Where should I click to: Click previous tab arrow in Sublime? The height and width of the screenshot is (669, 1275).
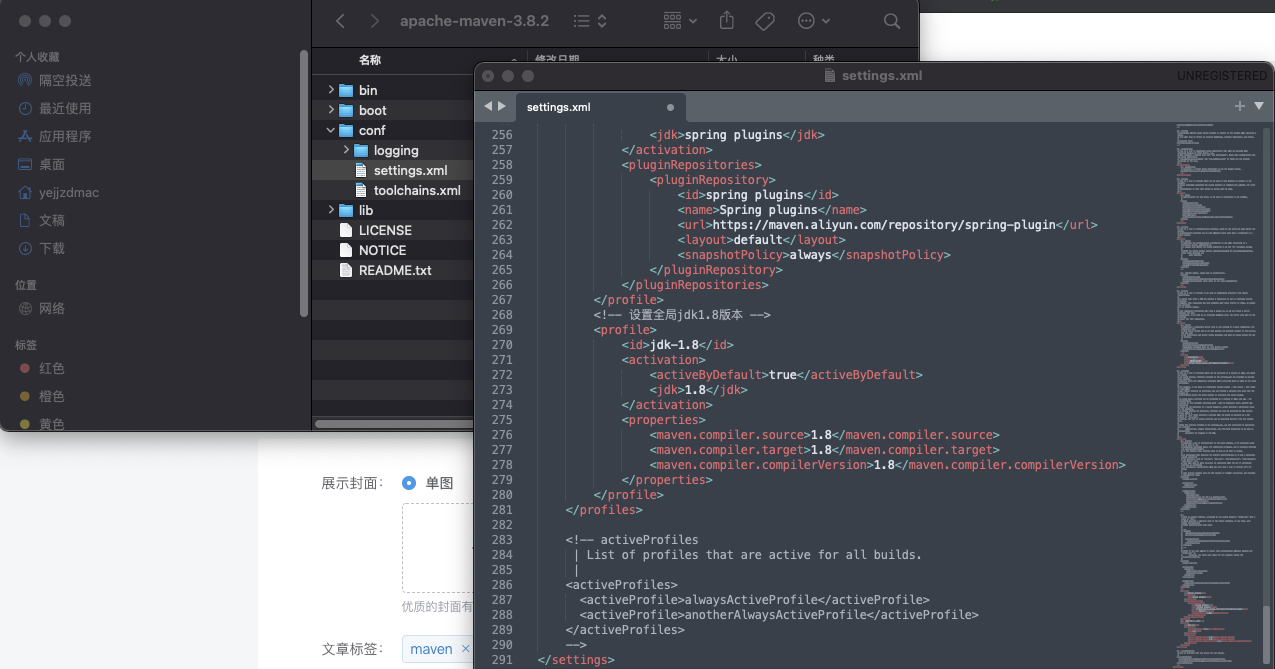tap(488, 106)
